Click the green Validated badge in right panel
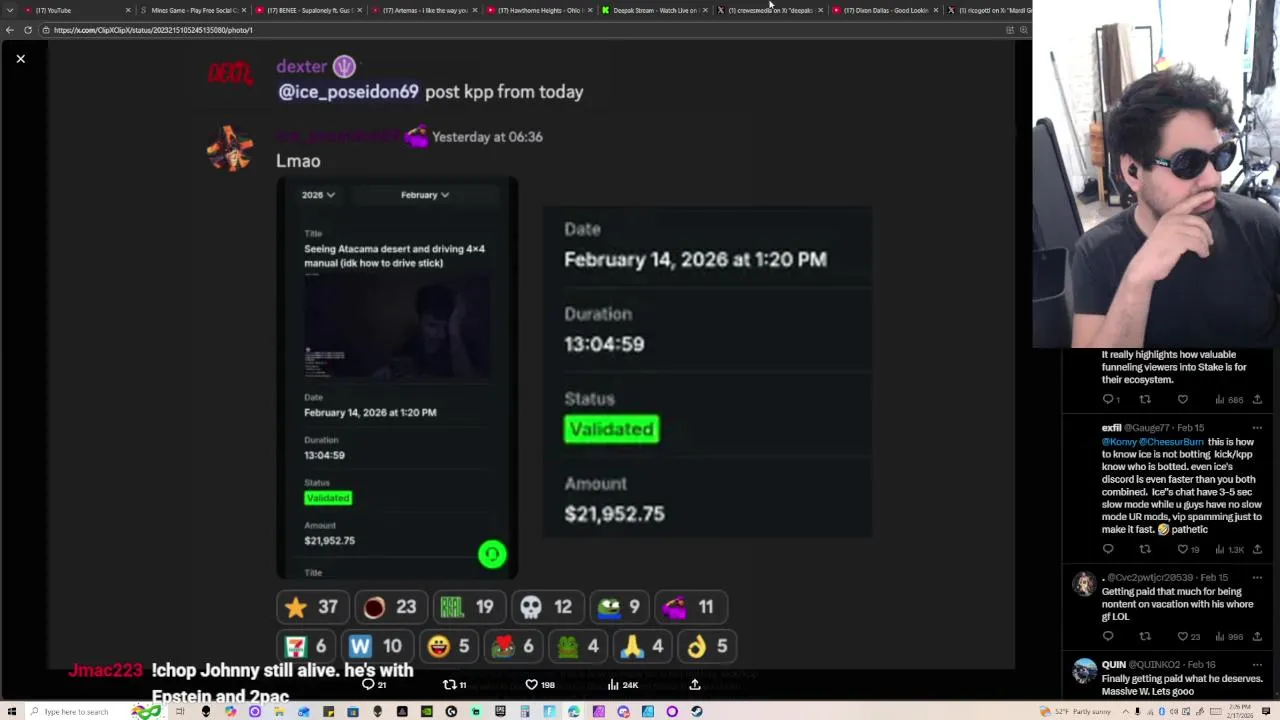 (611, 429)
